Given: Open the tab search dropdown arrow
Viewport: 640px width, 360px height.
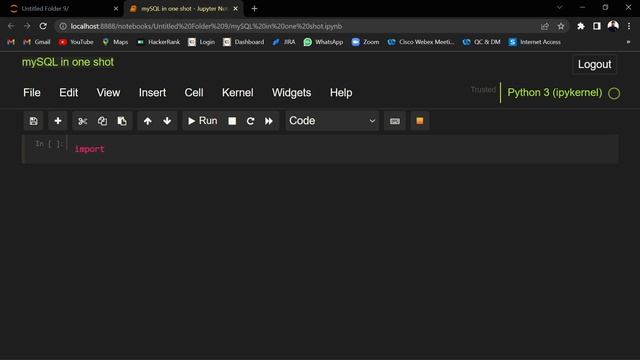Looking at the screenshot, I should [x=560, y=7].
